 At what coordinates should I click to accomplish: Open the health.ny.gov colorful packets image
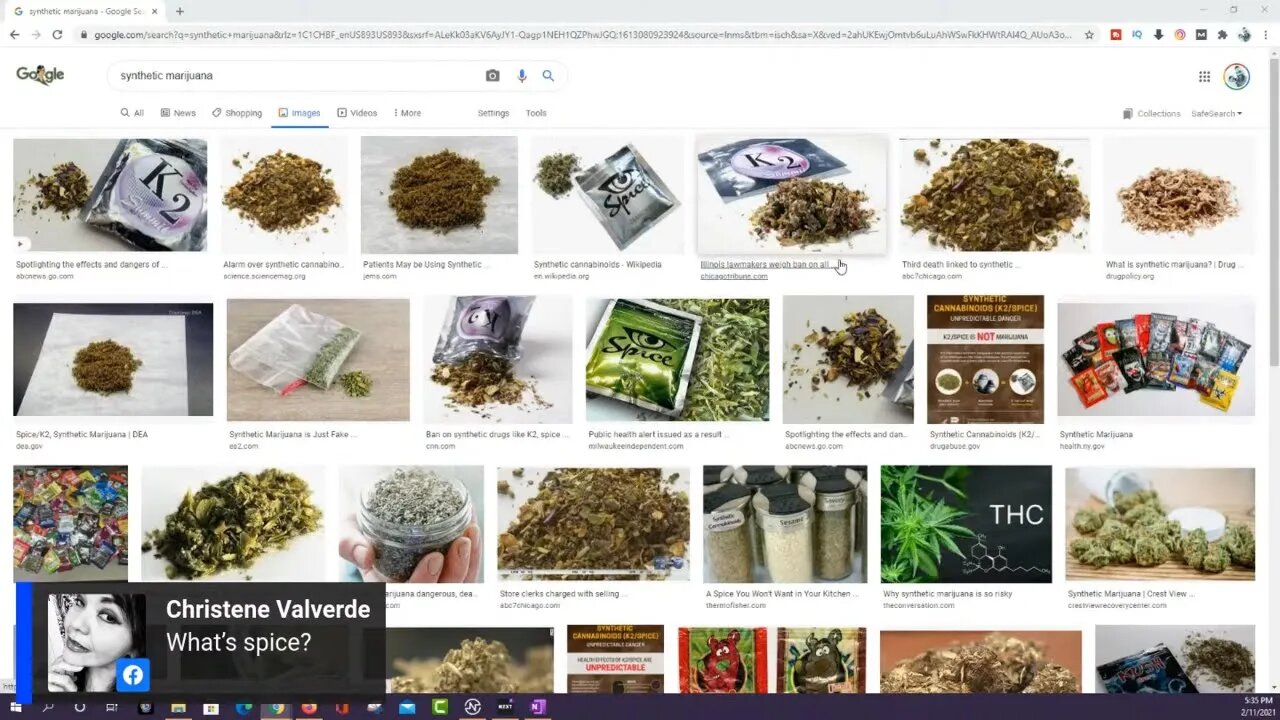1156,359
